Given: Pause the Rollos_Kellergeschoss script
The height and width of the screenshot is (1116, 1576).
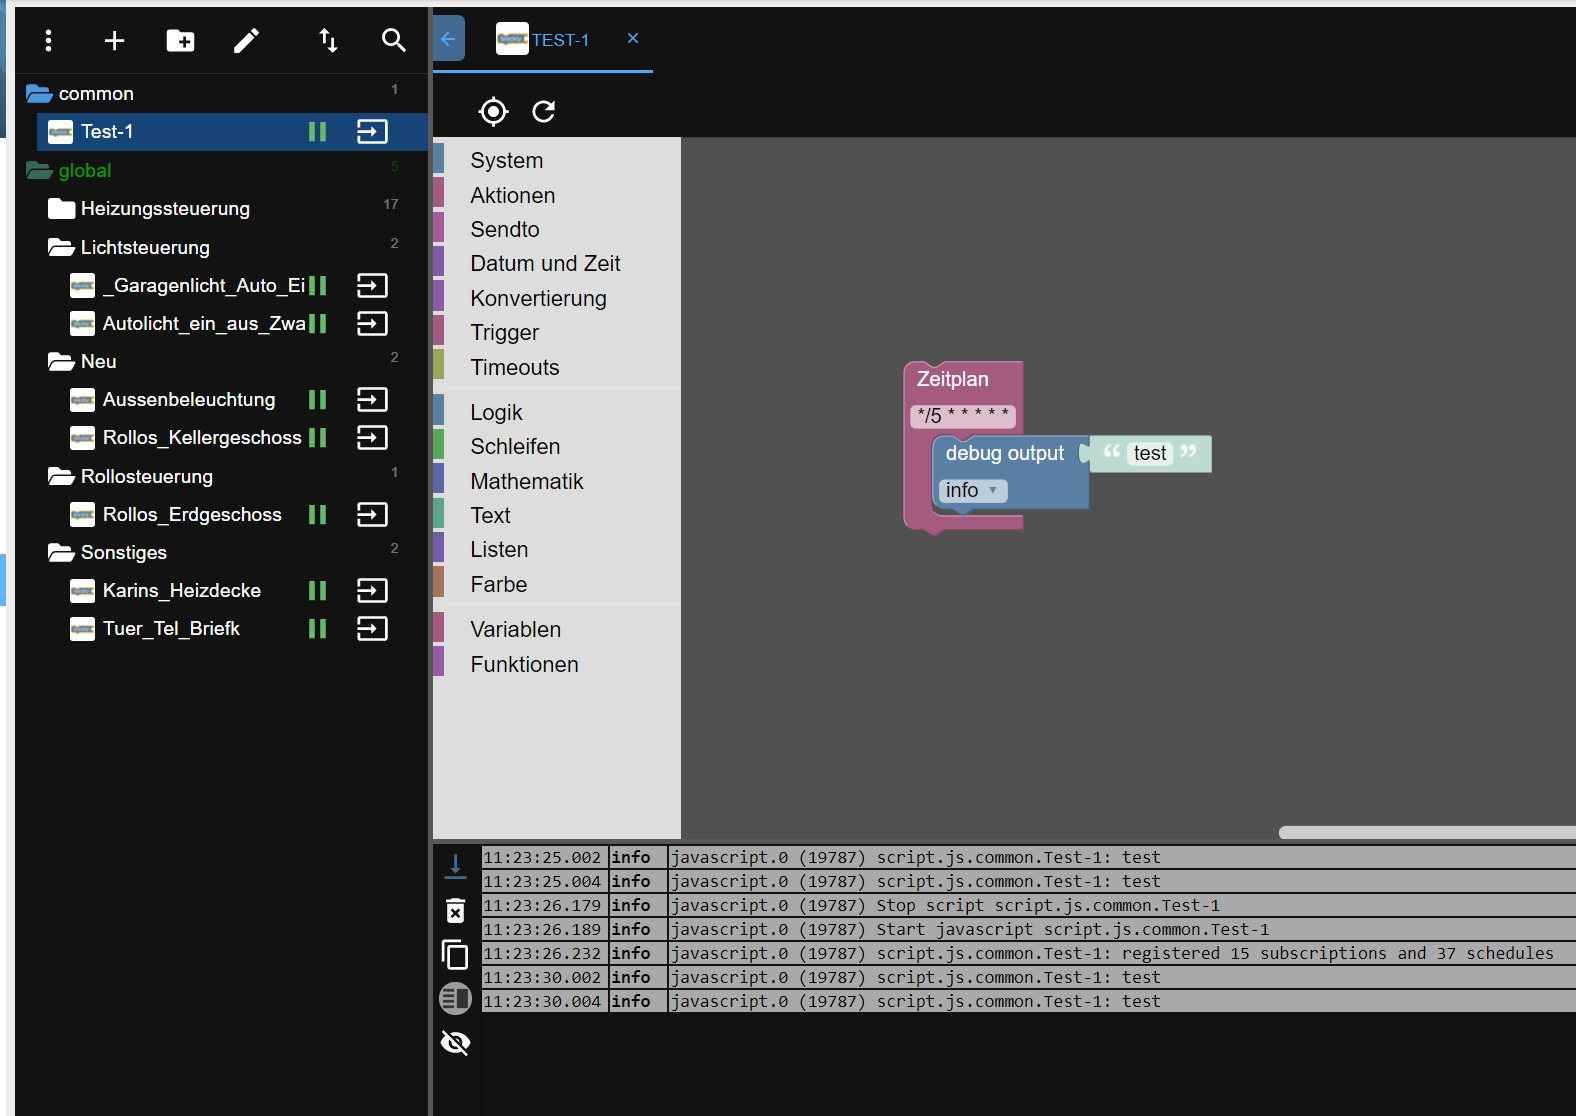Looking at the screenshot, I should [x=318, y=438].
